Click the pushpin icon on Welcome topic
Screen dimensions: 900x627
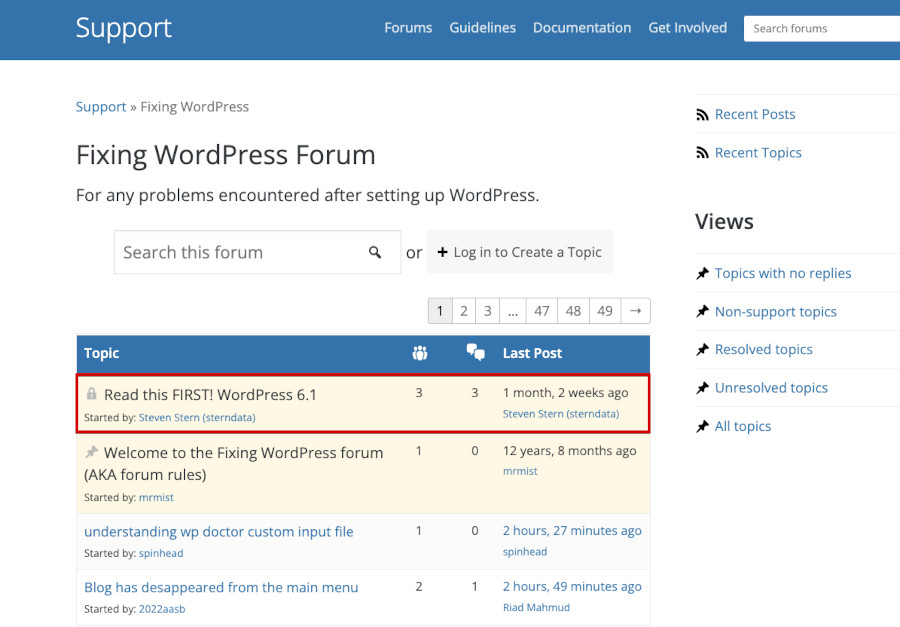[x=91, y=452]
